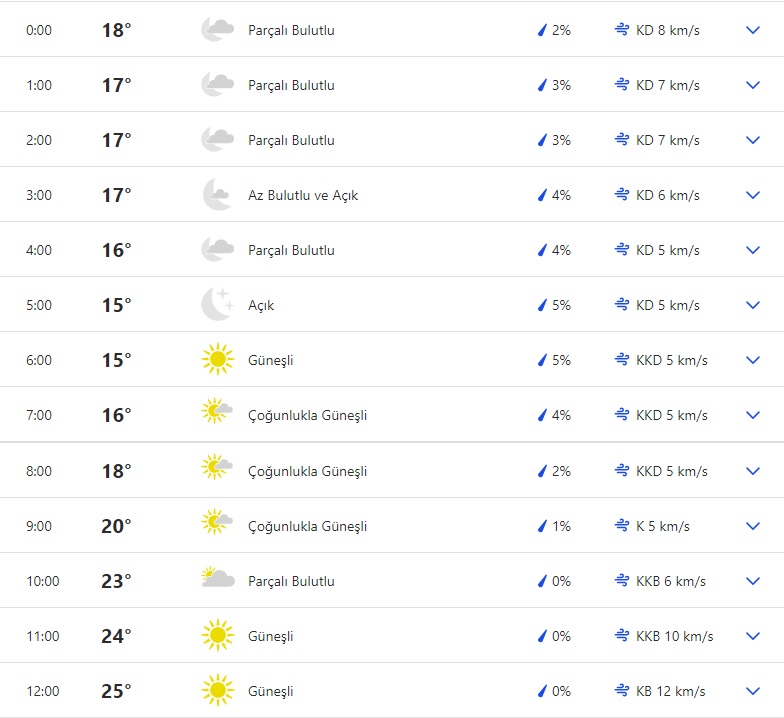Image resolution: width=784 pixels, height=718 pixels.
Task: Click the sun icon at 11:00
Action: 217,635
